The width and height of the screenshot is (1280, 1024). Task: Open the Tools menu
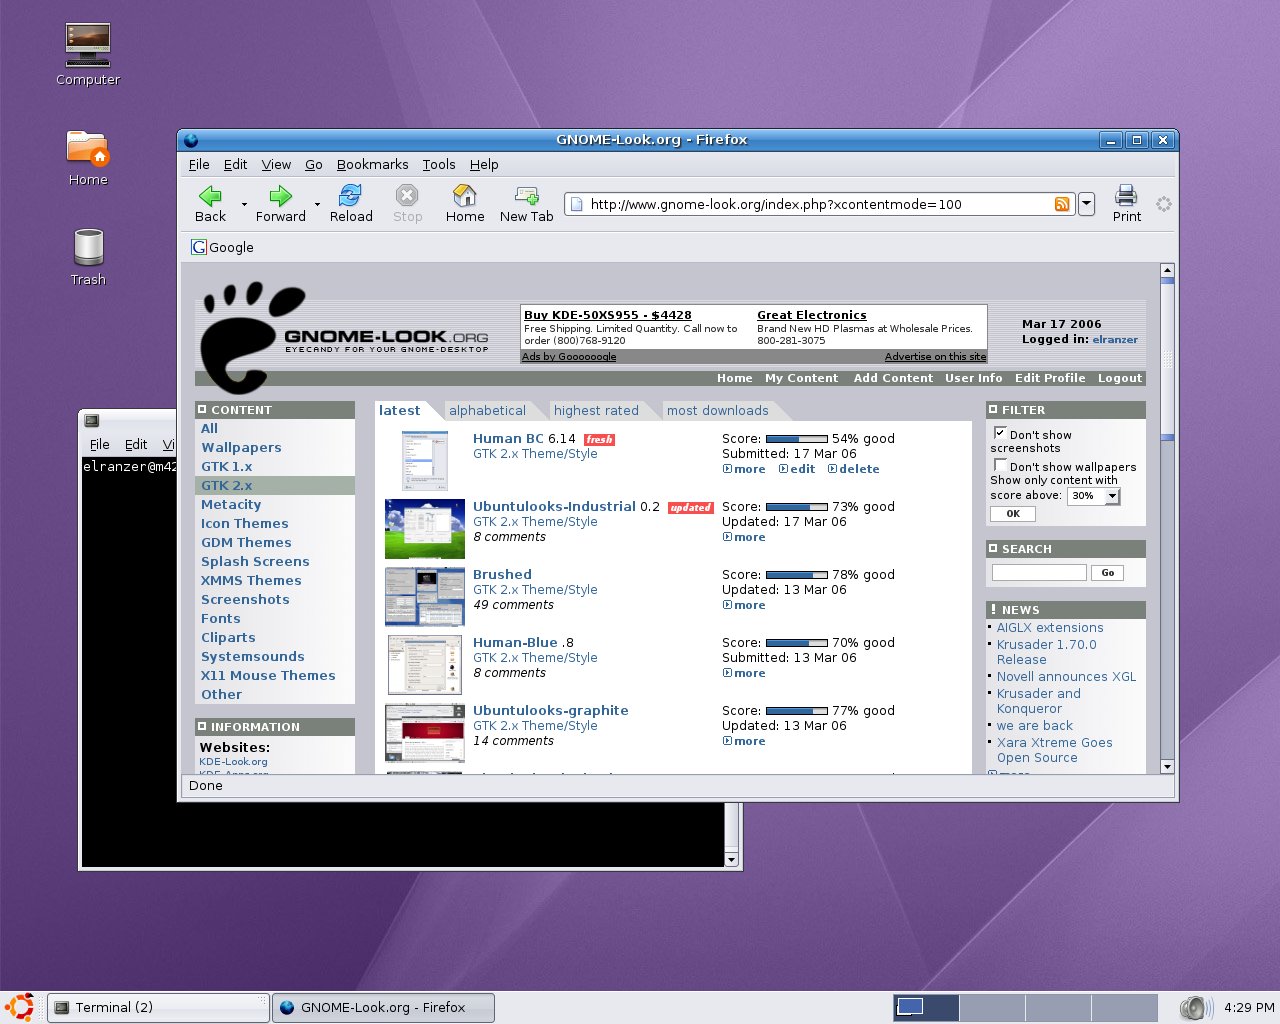(438, 165)
